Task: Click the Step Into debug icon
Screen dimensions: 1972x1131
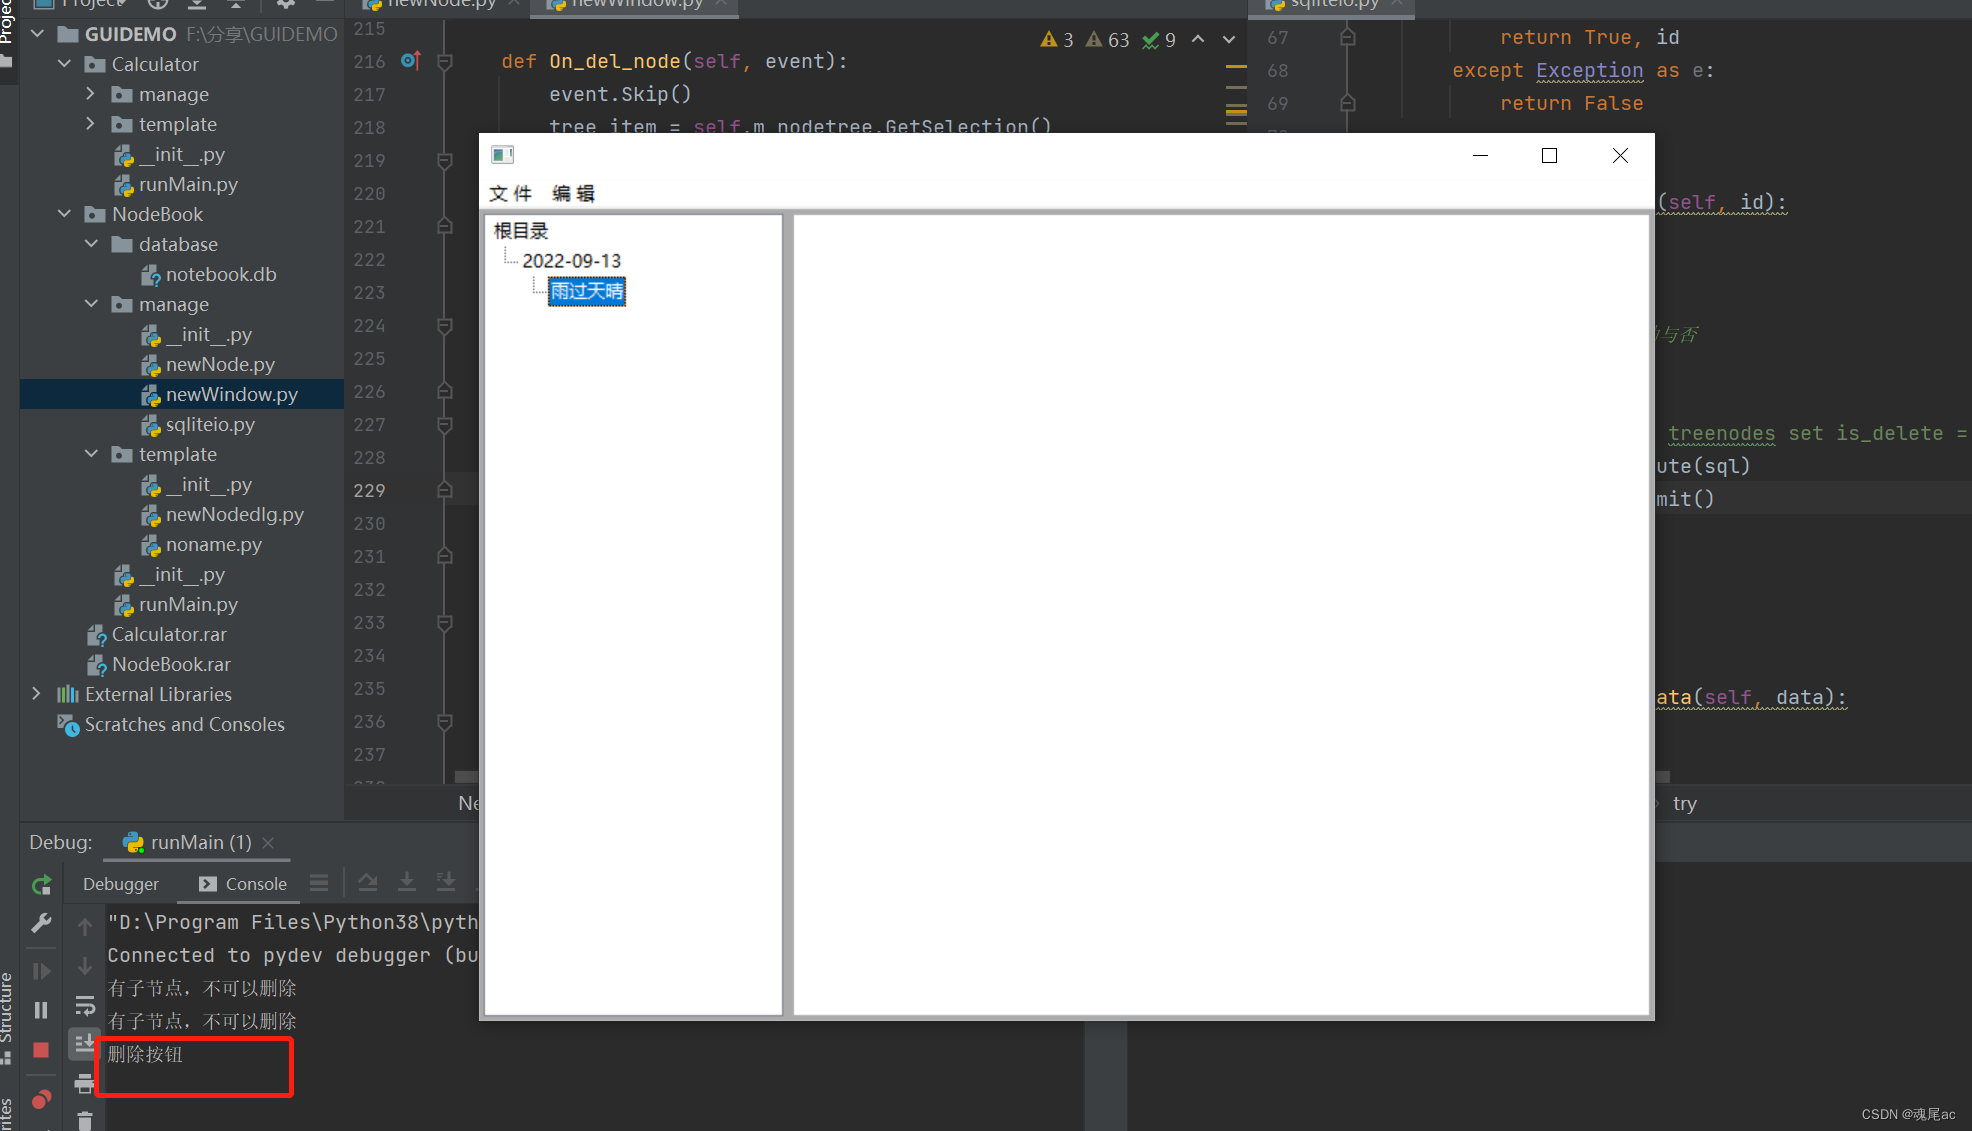Action: (x=407, y=882)
